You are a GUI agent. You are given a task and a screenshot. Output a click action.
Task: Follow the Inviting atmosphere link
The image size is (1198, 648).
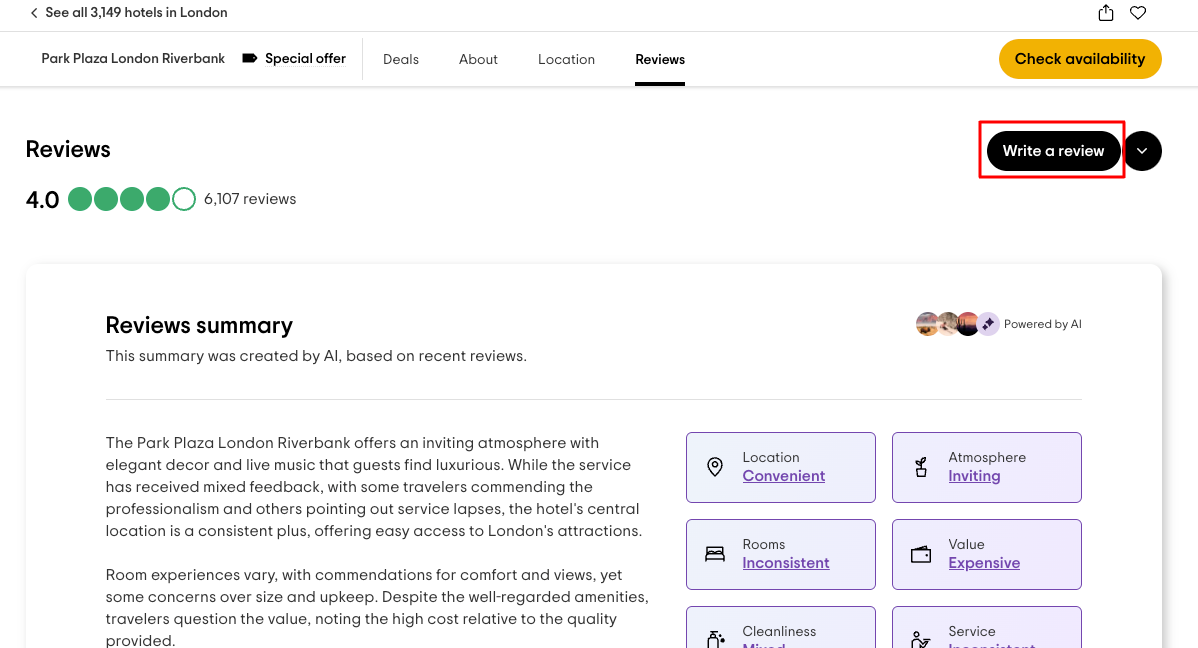[974, 476]
